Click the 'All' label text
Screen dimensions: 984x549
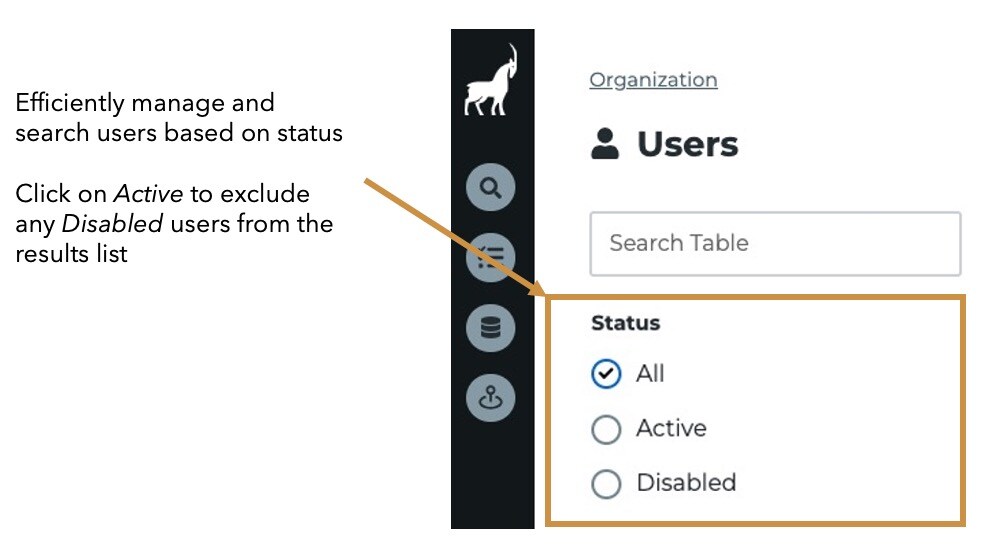click(650, 373)
